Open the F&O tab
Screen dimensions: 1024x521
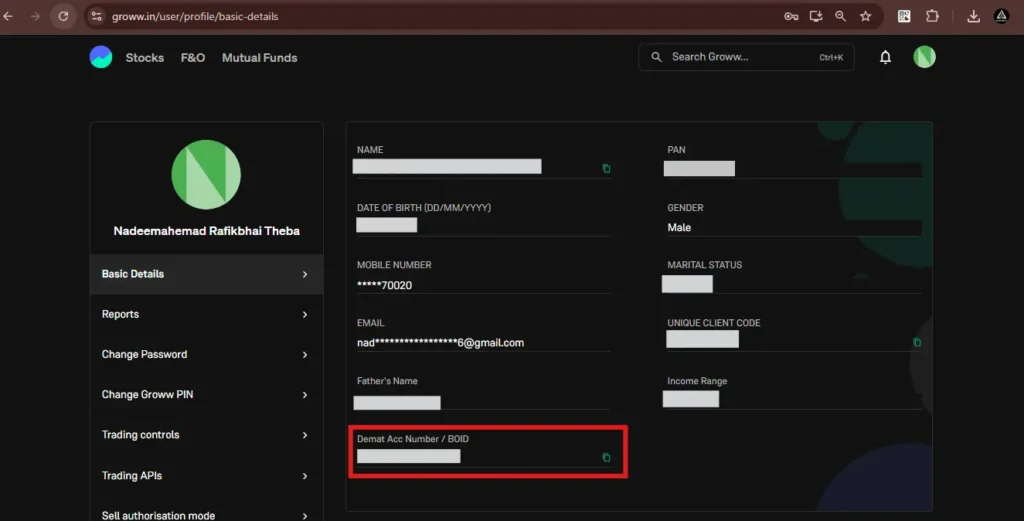click(193, 57)
